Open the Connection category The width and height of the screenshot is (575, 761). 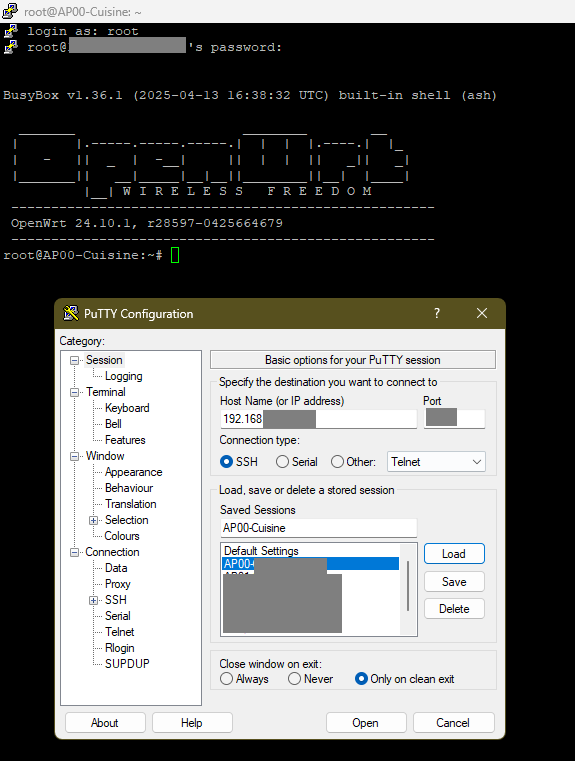[x=112, y=552]
